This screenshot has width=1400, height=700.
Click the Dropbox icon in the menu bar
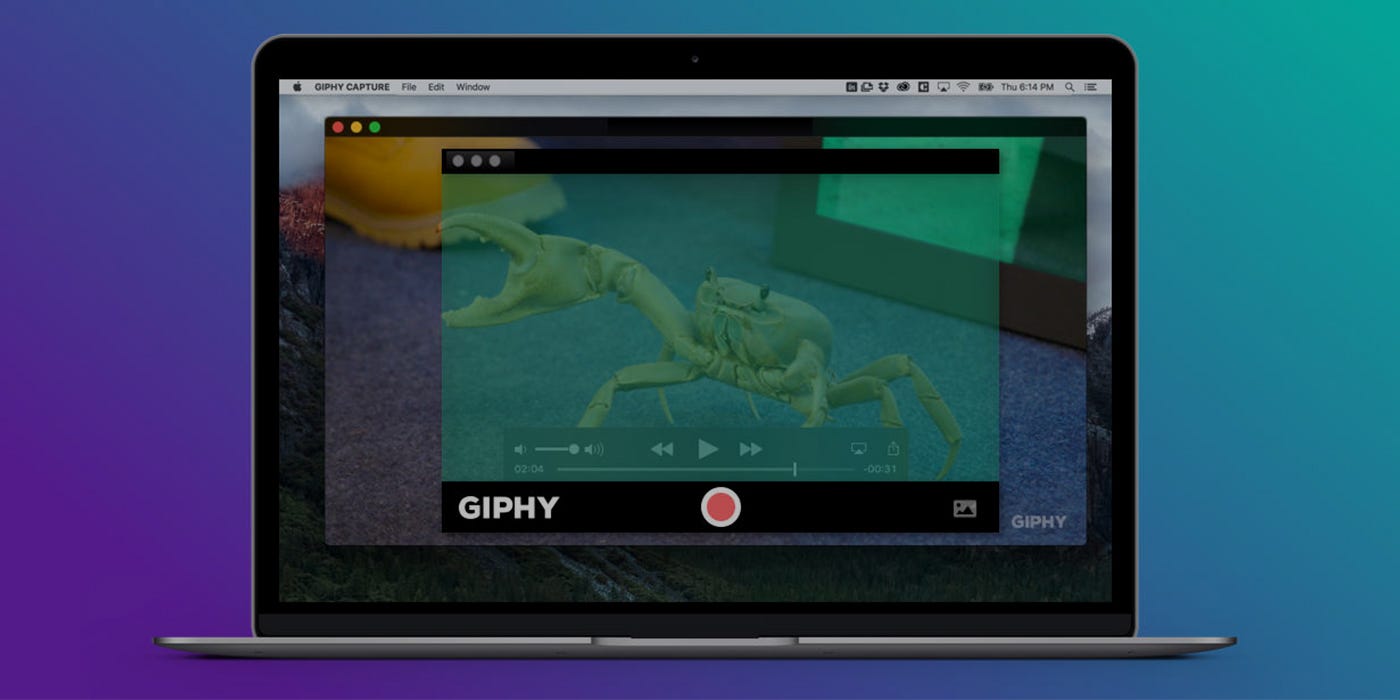point(883,87)
